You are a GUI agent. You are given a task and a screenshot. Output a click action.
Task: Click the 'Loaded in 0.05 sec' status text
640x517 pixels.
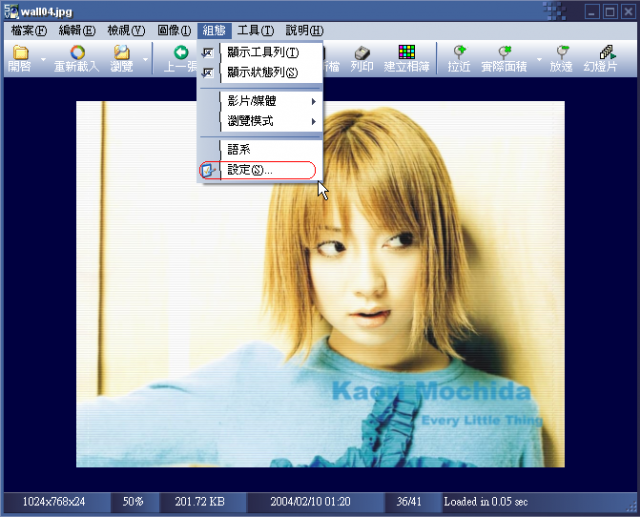click(x=486, y=501)
